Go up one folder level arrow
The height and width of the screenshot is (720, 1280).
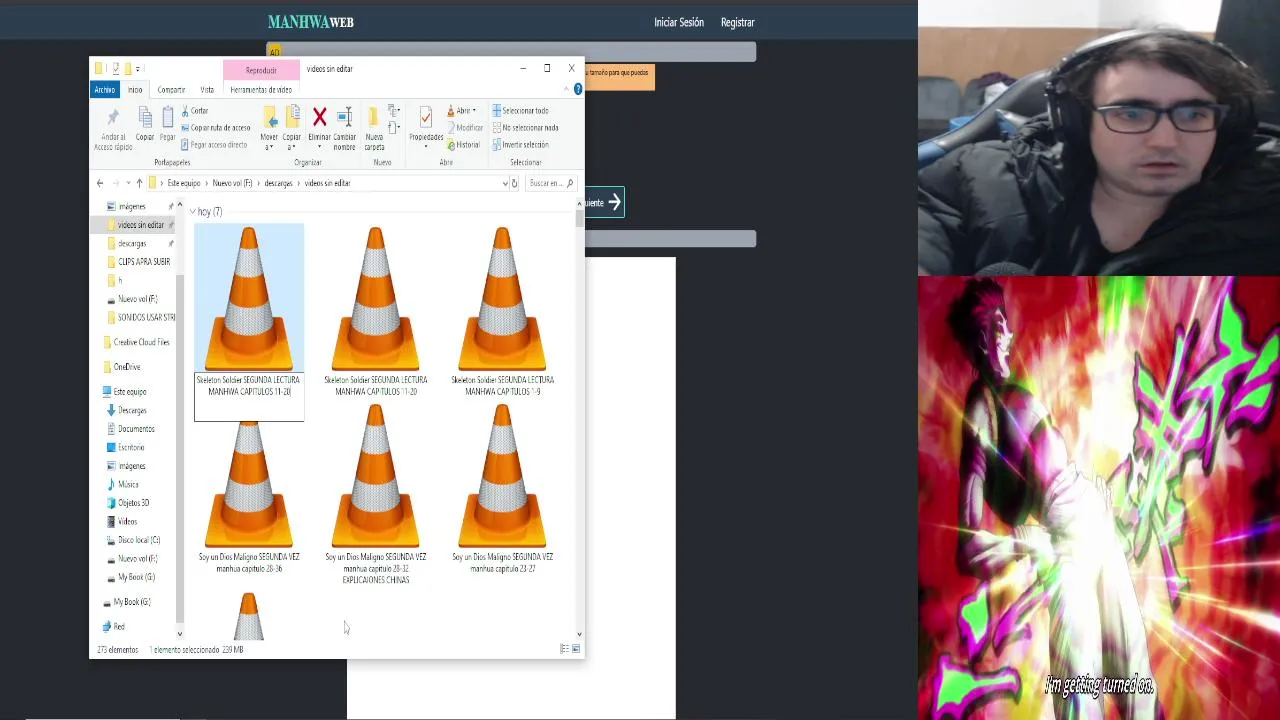pos(139,183)
